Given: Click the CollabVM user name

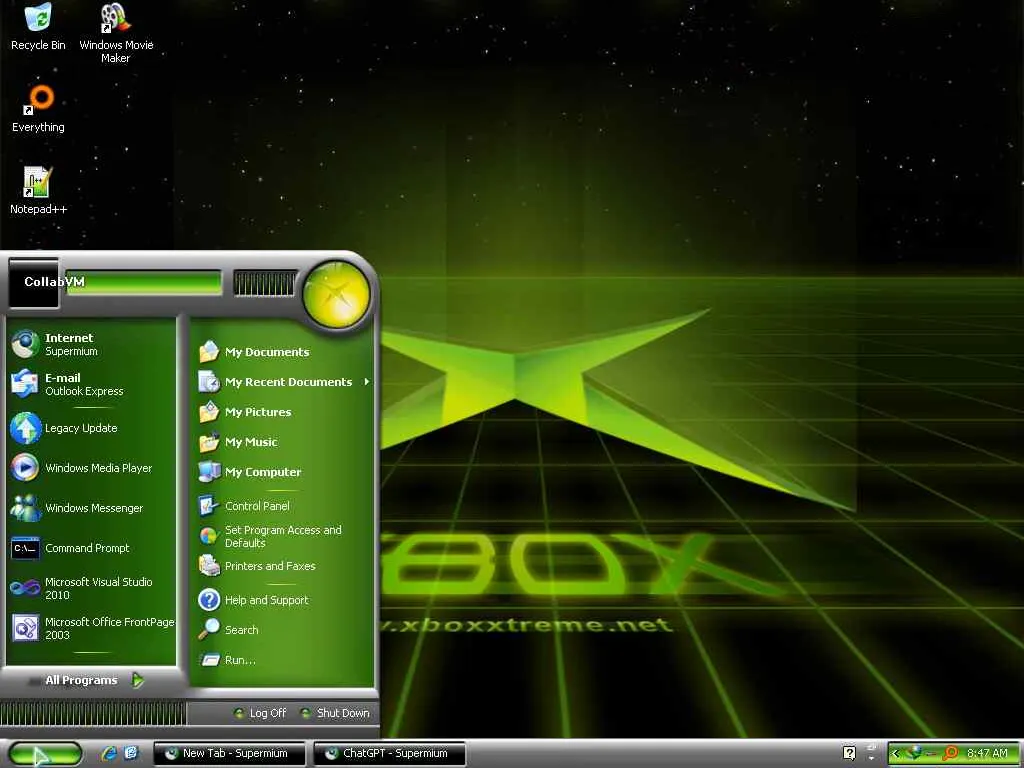Looking at the screenshot, I should pos(54,281).
